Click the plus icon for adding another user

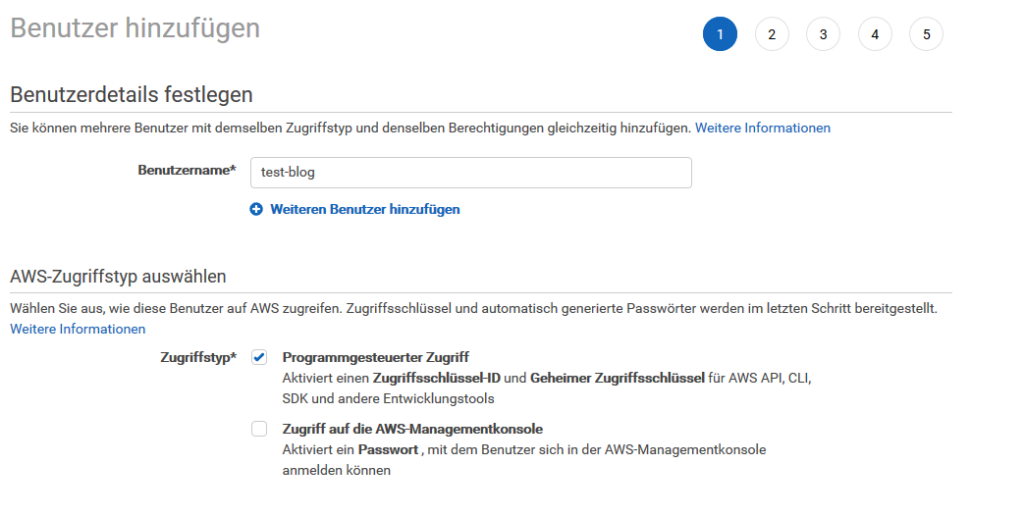[x=256, y=210]
